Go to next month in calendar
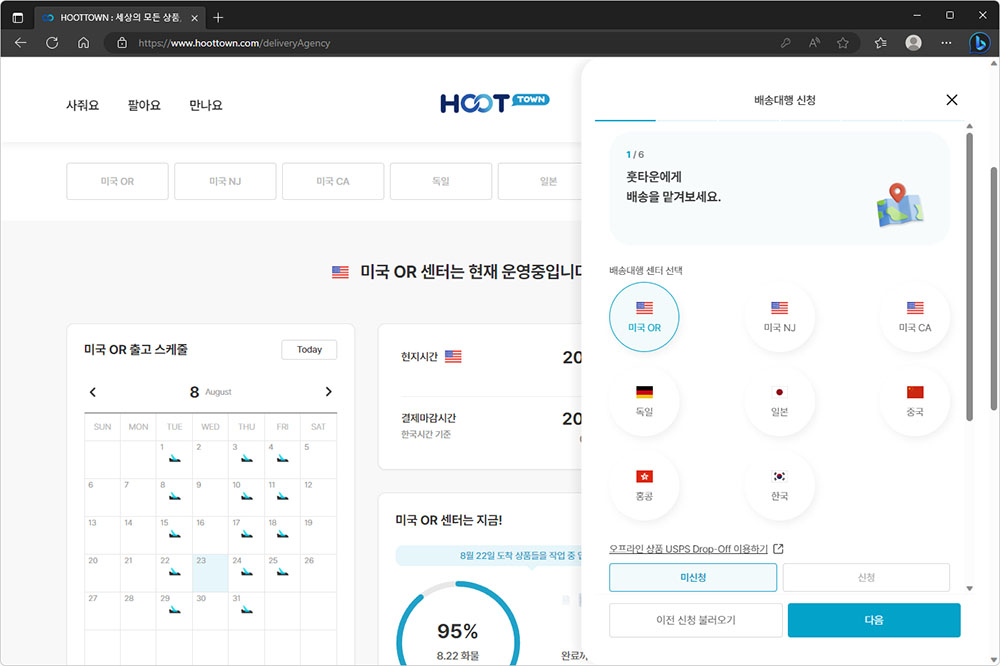 [x=328, y=392]
